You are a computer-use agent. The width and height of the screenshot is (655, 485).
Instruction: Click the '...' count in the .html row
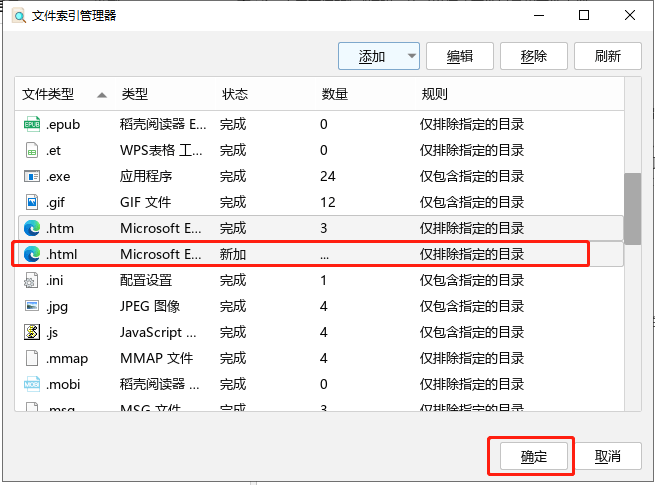(x=324, y=257)
